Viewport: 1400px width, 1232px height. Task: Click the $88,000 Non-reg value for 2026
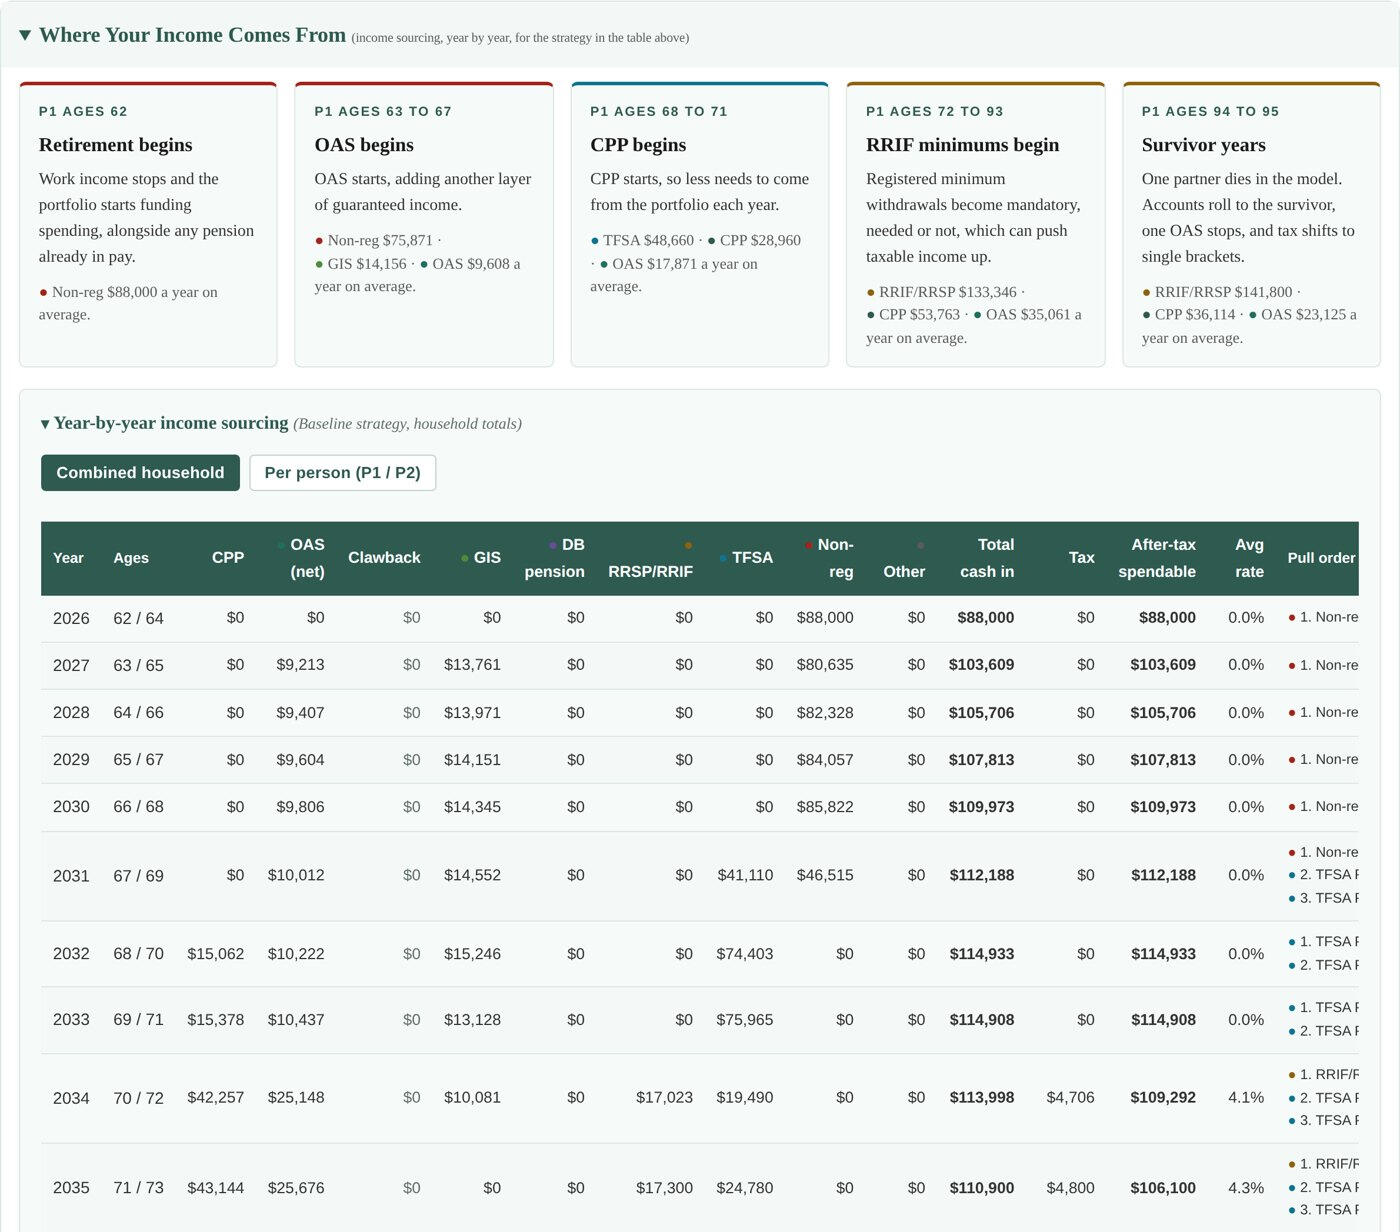tap(825, 618)
